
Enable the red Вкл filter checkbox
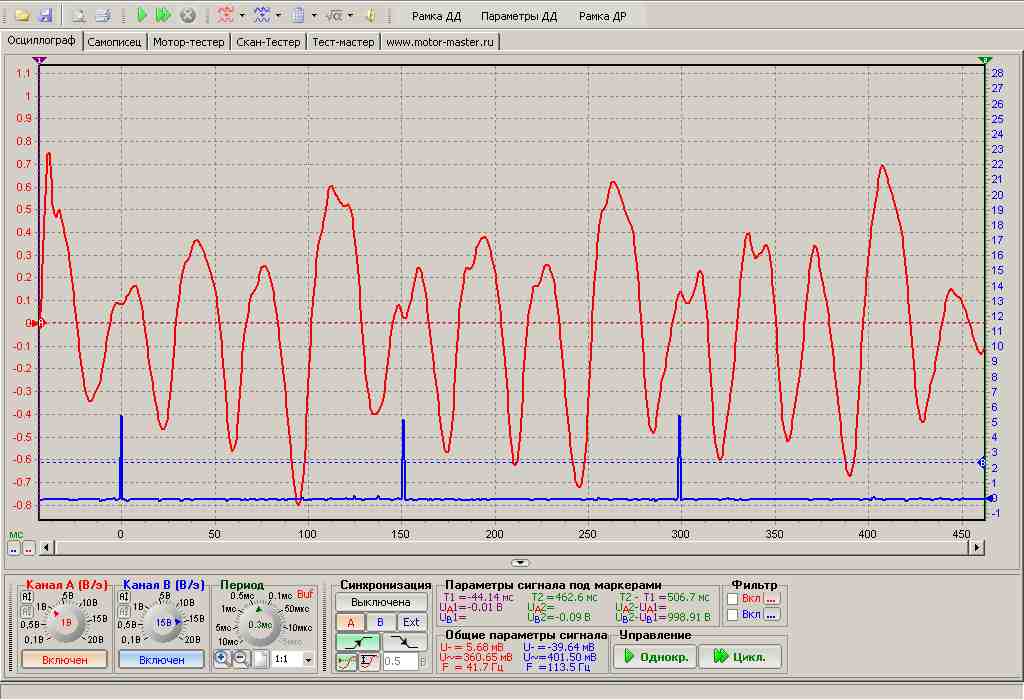tap(733, 598)
